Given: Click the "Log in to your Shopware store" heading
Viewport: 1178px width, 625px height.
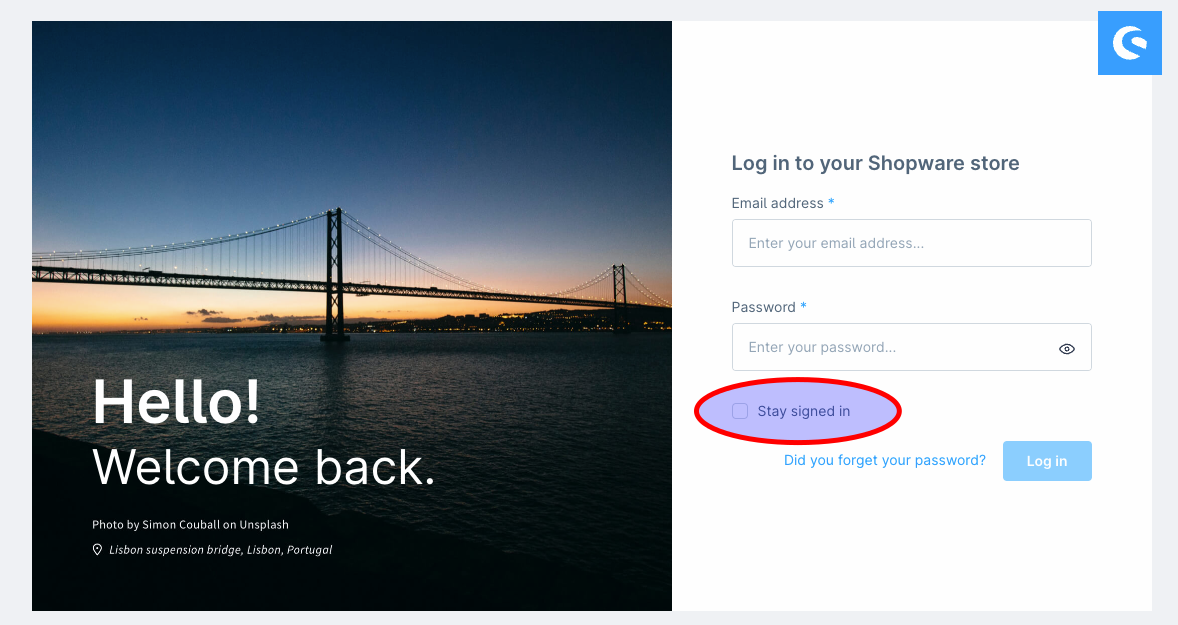Looking at the screenshot, I should pos(875,163).
